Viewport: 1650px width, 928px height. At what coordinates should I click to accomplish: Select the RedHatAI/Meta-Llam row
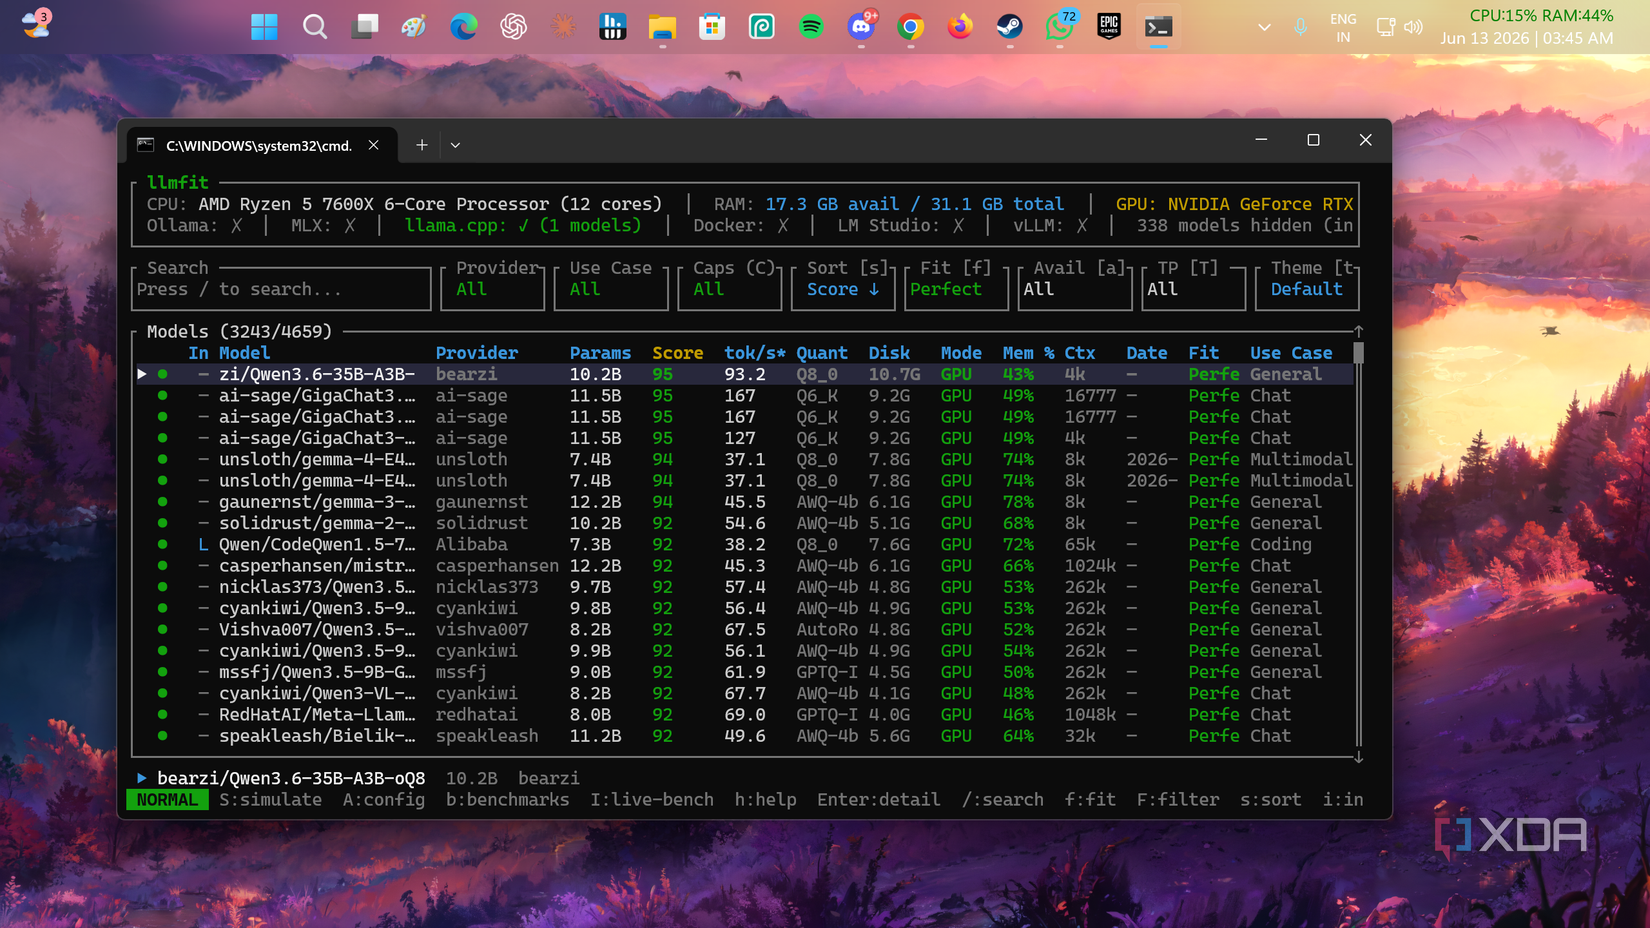[745, 715]
